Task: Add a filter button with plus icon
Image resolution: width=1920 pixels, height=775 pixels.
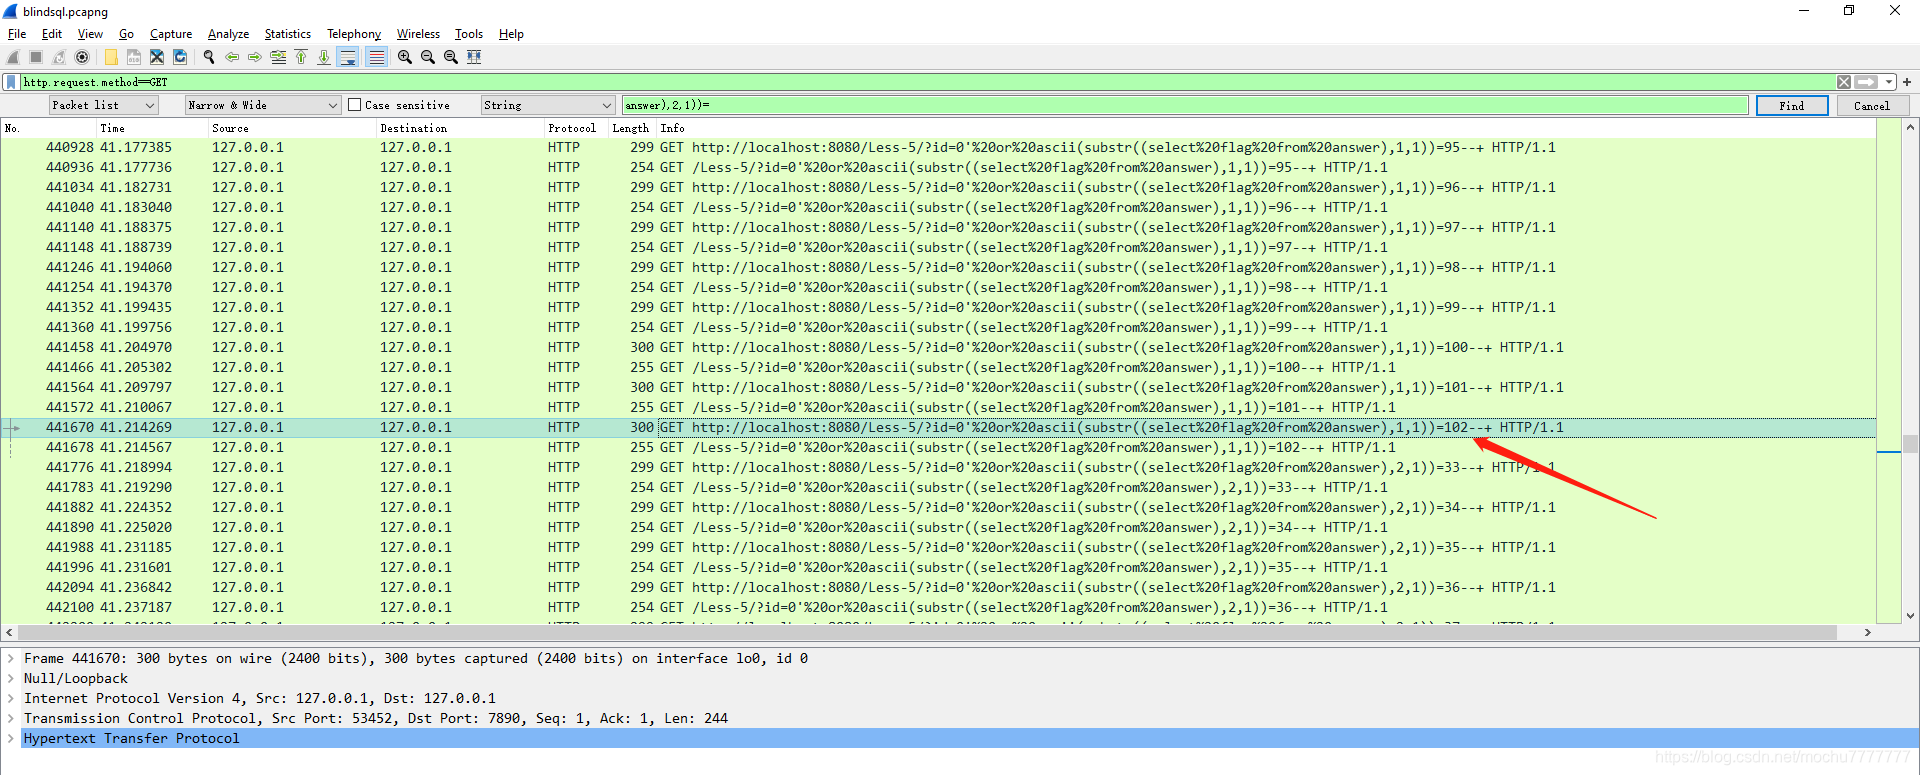Action: point(1907,82)
